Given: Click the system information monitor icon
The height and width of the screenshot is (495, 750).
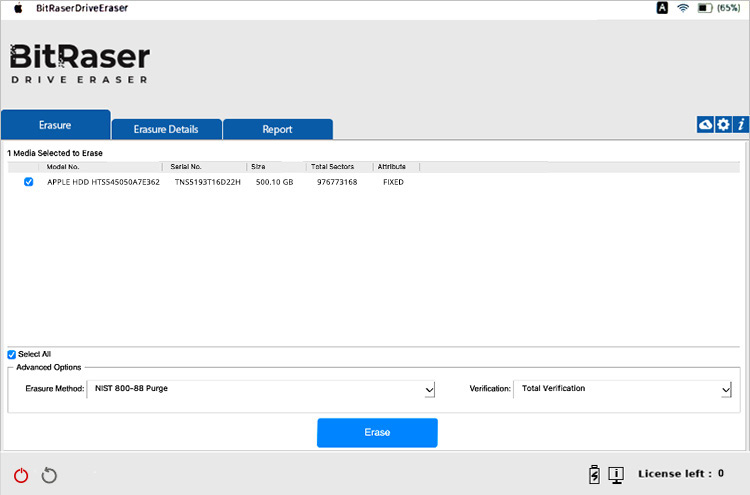Looking at the screenshot, I should (x=616, y=474).
